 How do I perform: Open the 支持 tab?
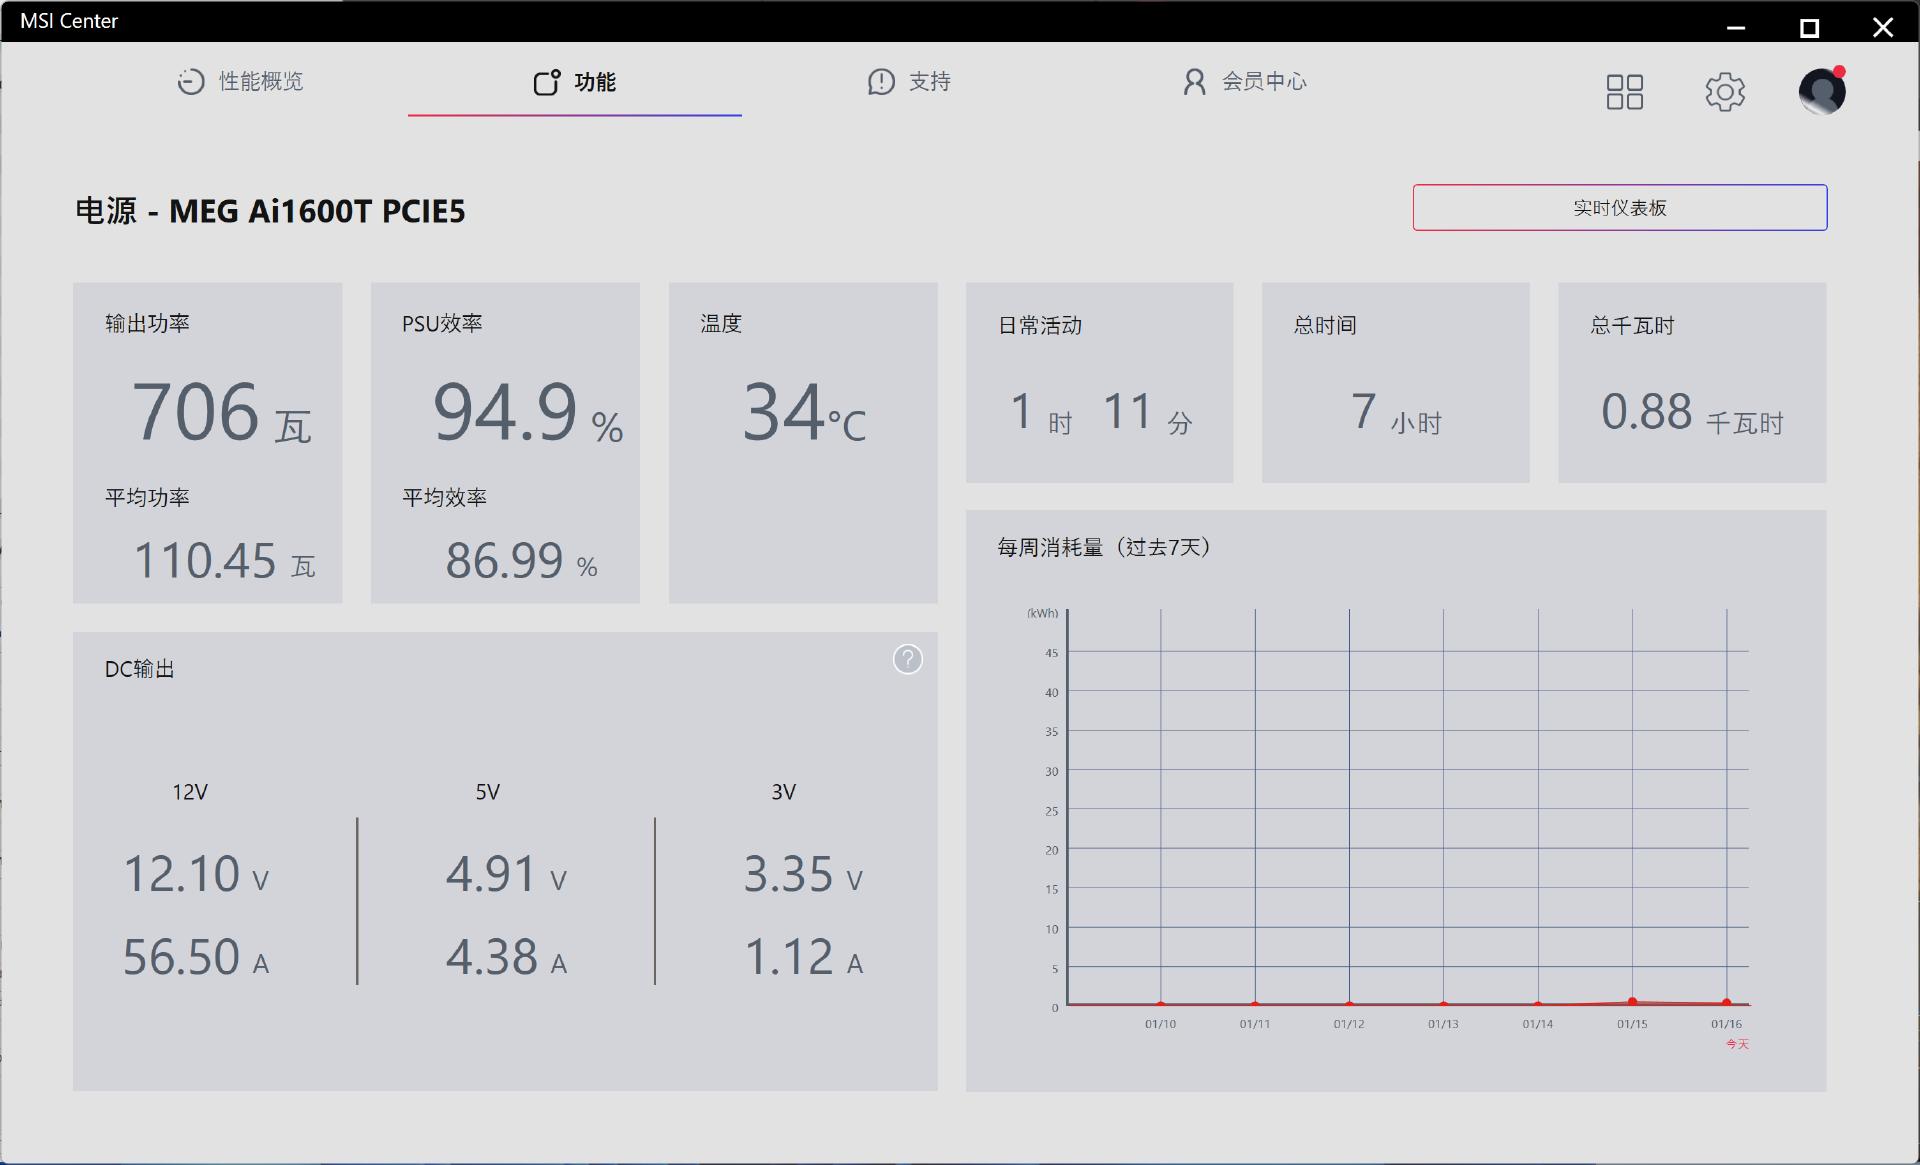pyautogui.click(x=929, y=82)
